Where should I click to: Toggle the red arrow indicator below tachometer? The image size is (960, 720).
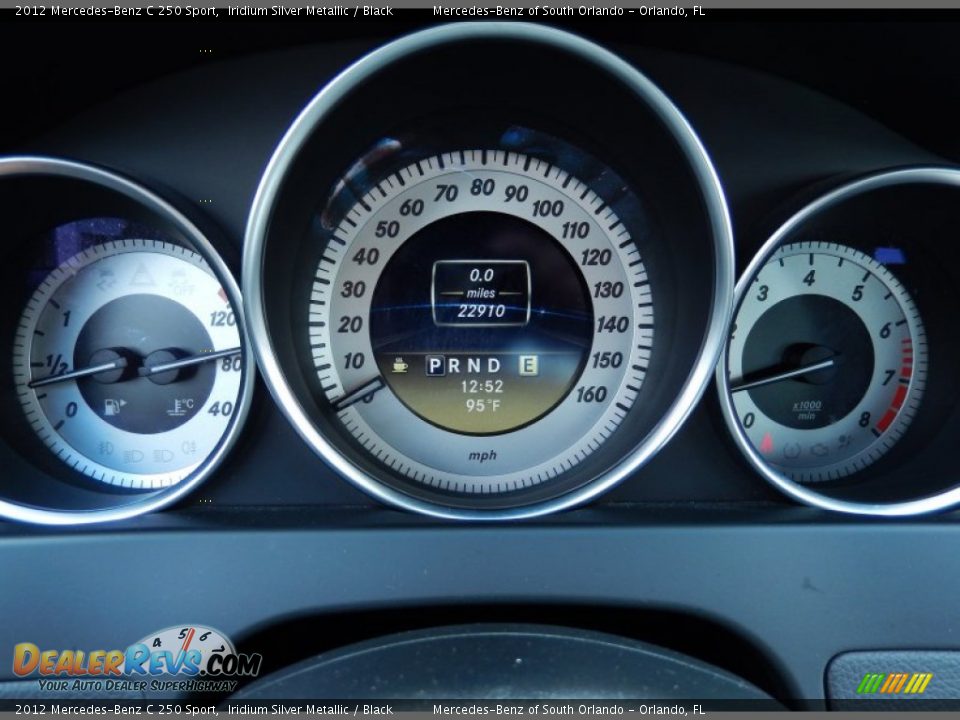[x=766, y=441]
